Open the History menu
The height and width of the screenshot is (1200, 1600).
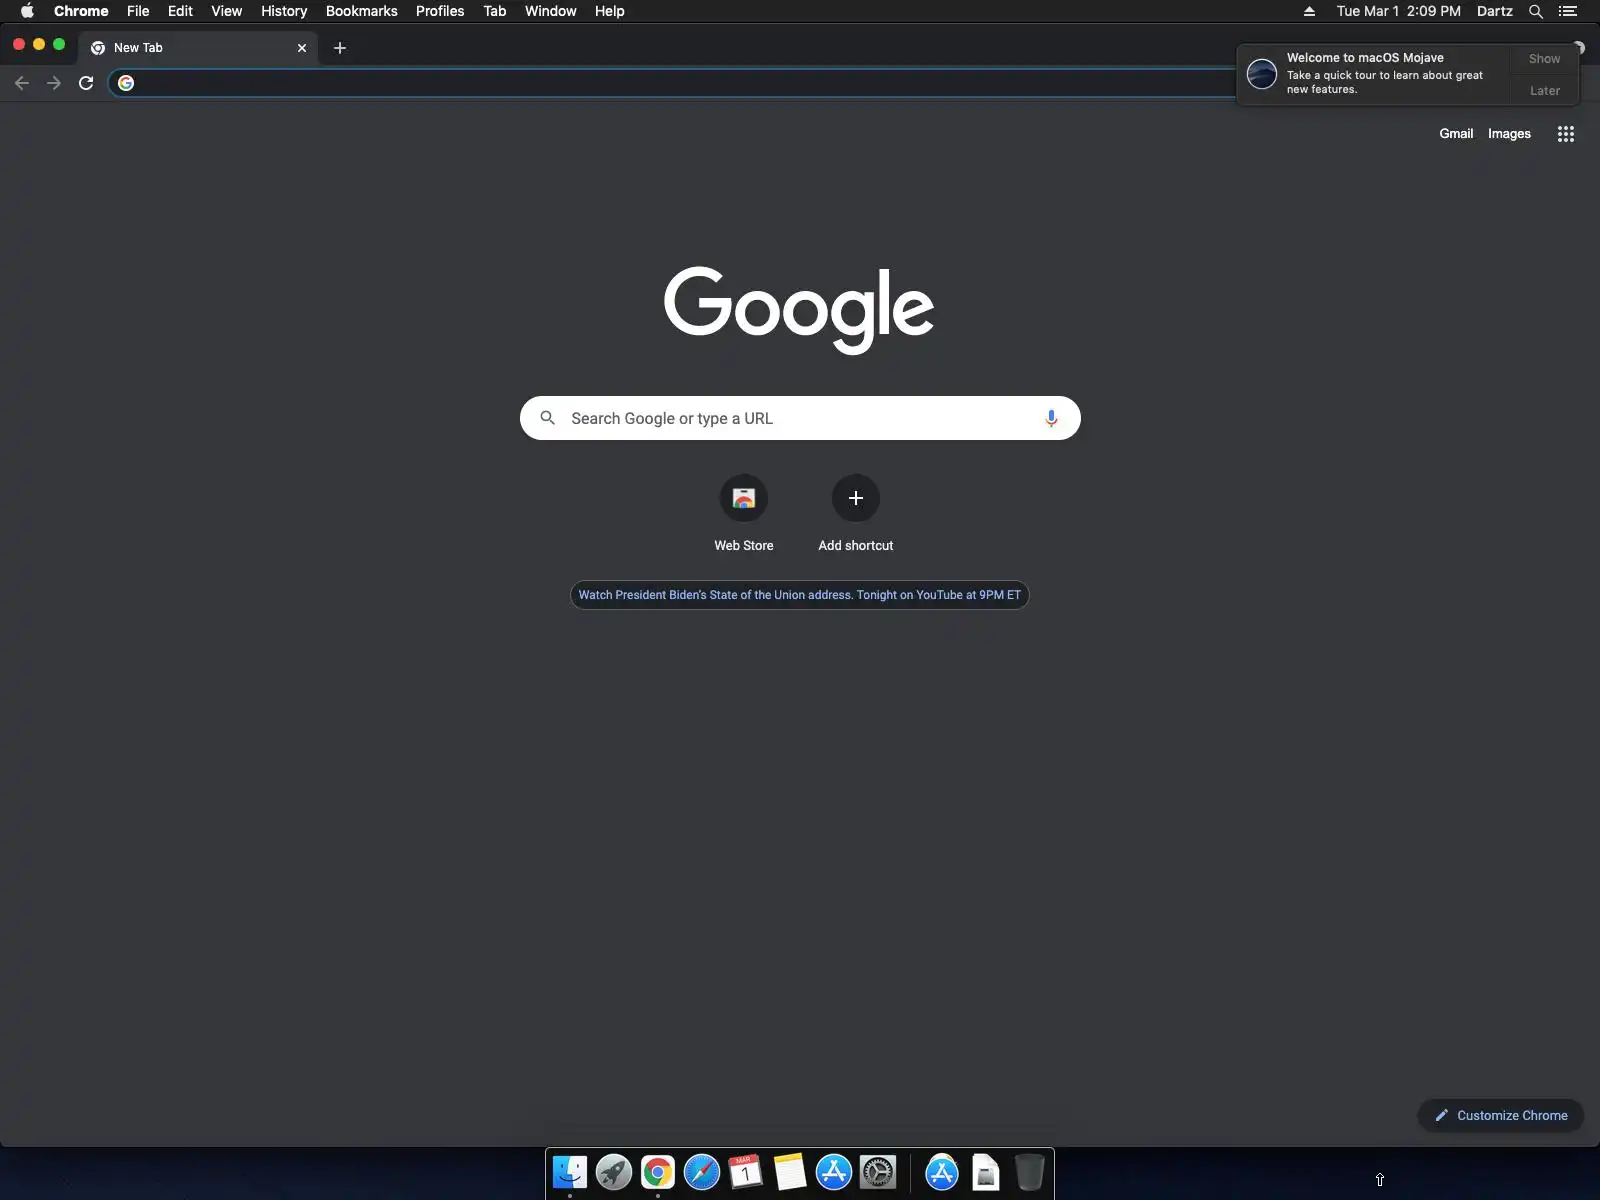[x=284, y=11]
